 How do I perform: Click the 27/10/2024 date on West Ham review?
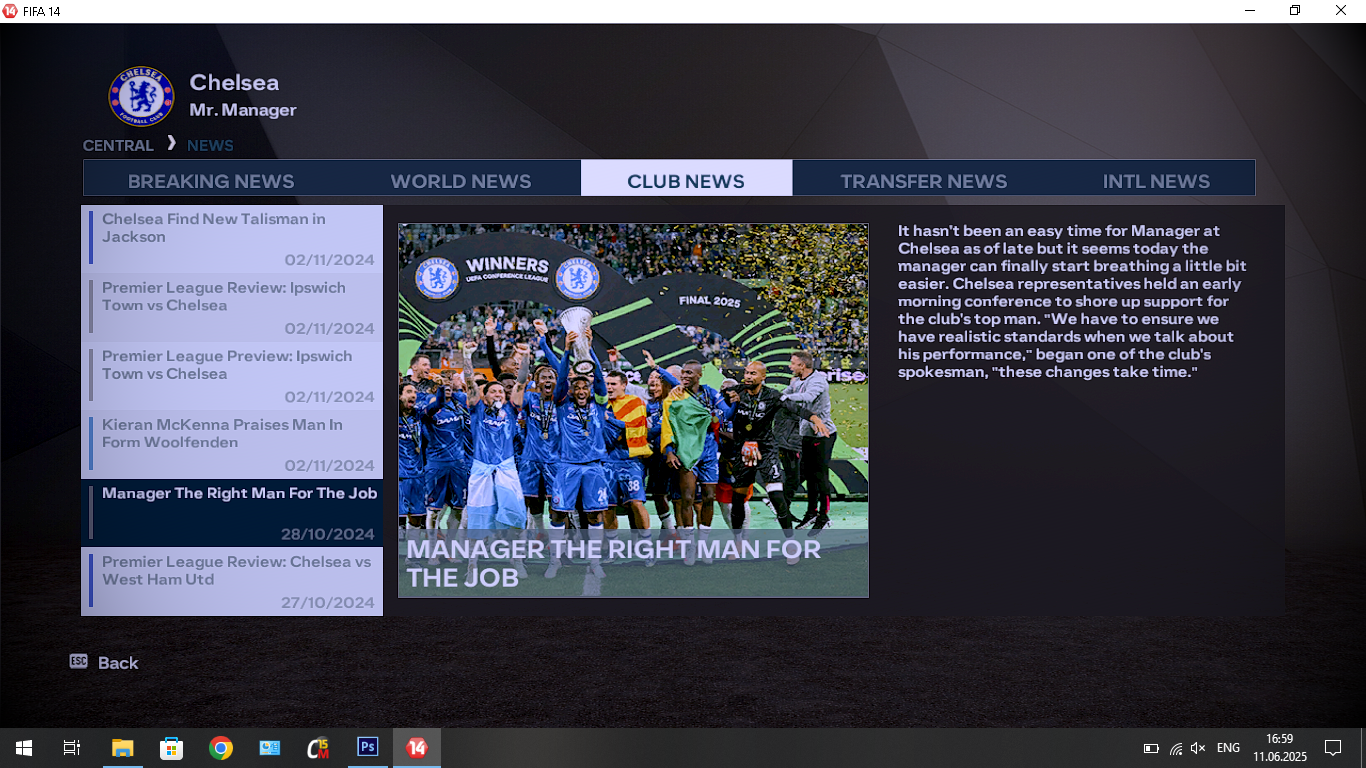click(327, 603)
